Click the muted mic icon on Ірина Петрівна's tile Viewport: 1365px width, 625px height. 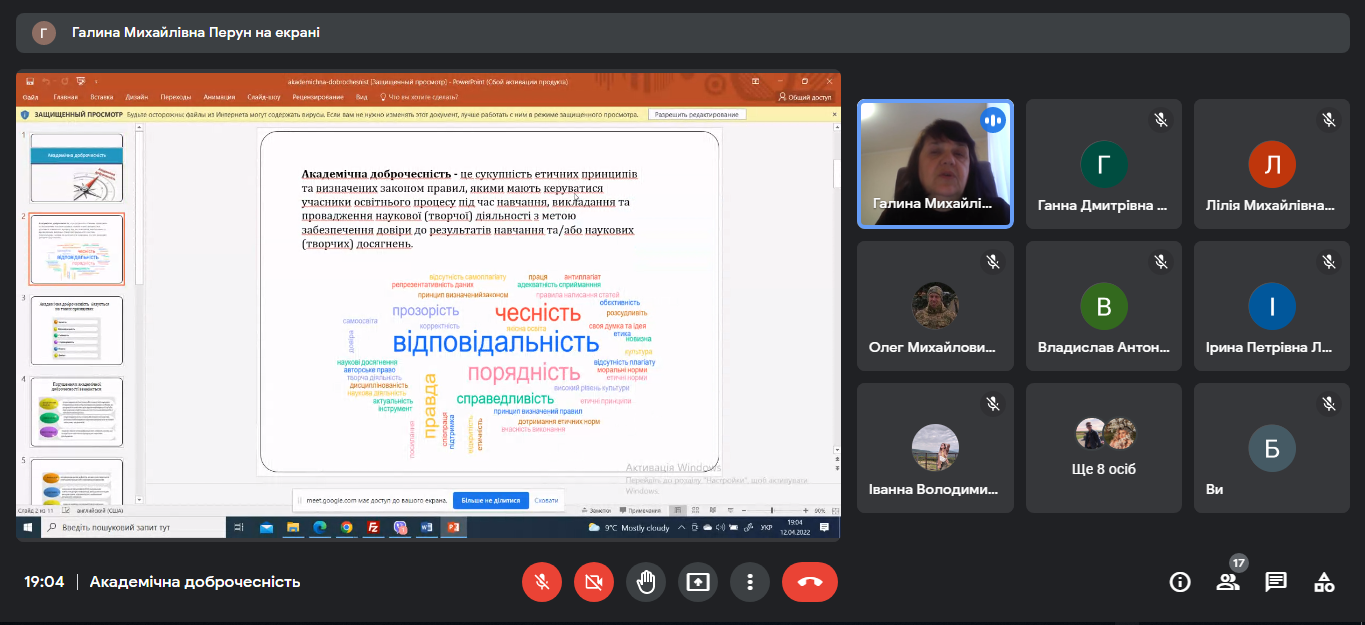1329,262
